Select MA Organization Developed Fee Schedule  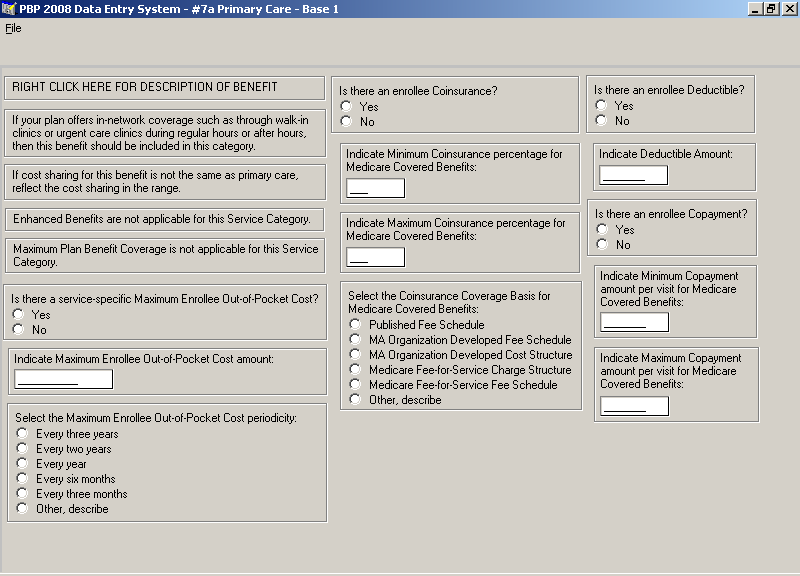[x=355, y=339]
